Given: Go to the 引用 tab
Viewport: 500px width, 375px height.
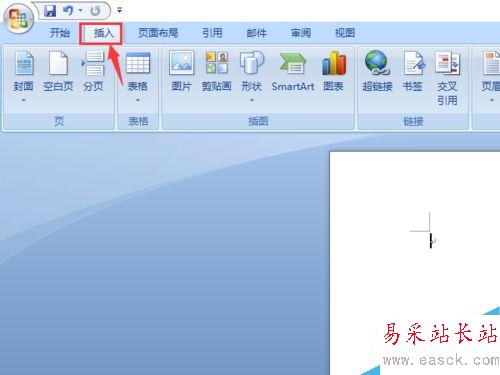Looking at the screenshot, I should pyautogui.click(x=212, y=33).
